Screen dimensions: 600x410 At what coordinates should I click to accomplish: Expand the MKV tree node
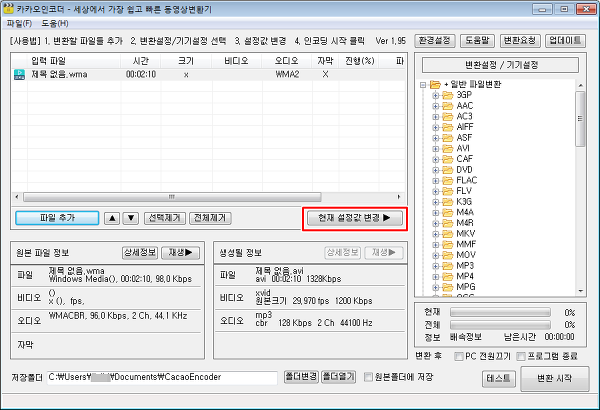[435, 234]
